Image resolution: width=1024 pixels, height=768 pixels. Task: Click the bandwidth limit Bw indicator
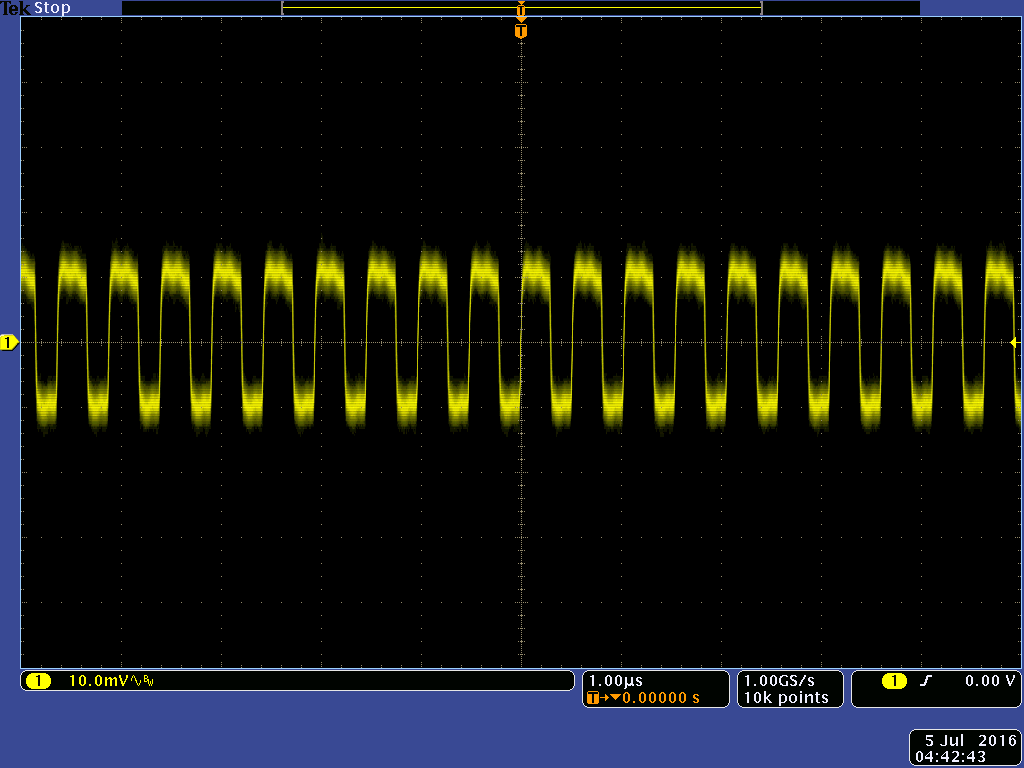click(x=147, y=682)
